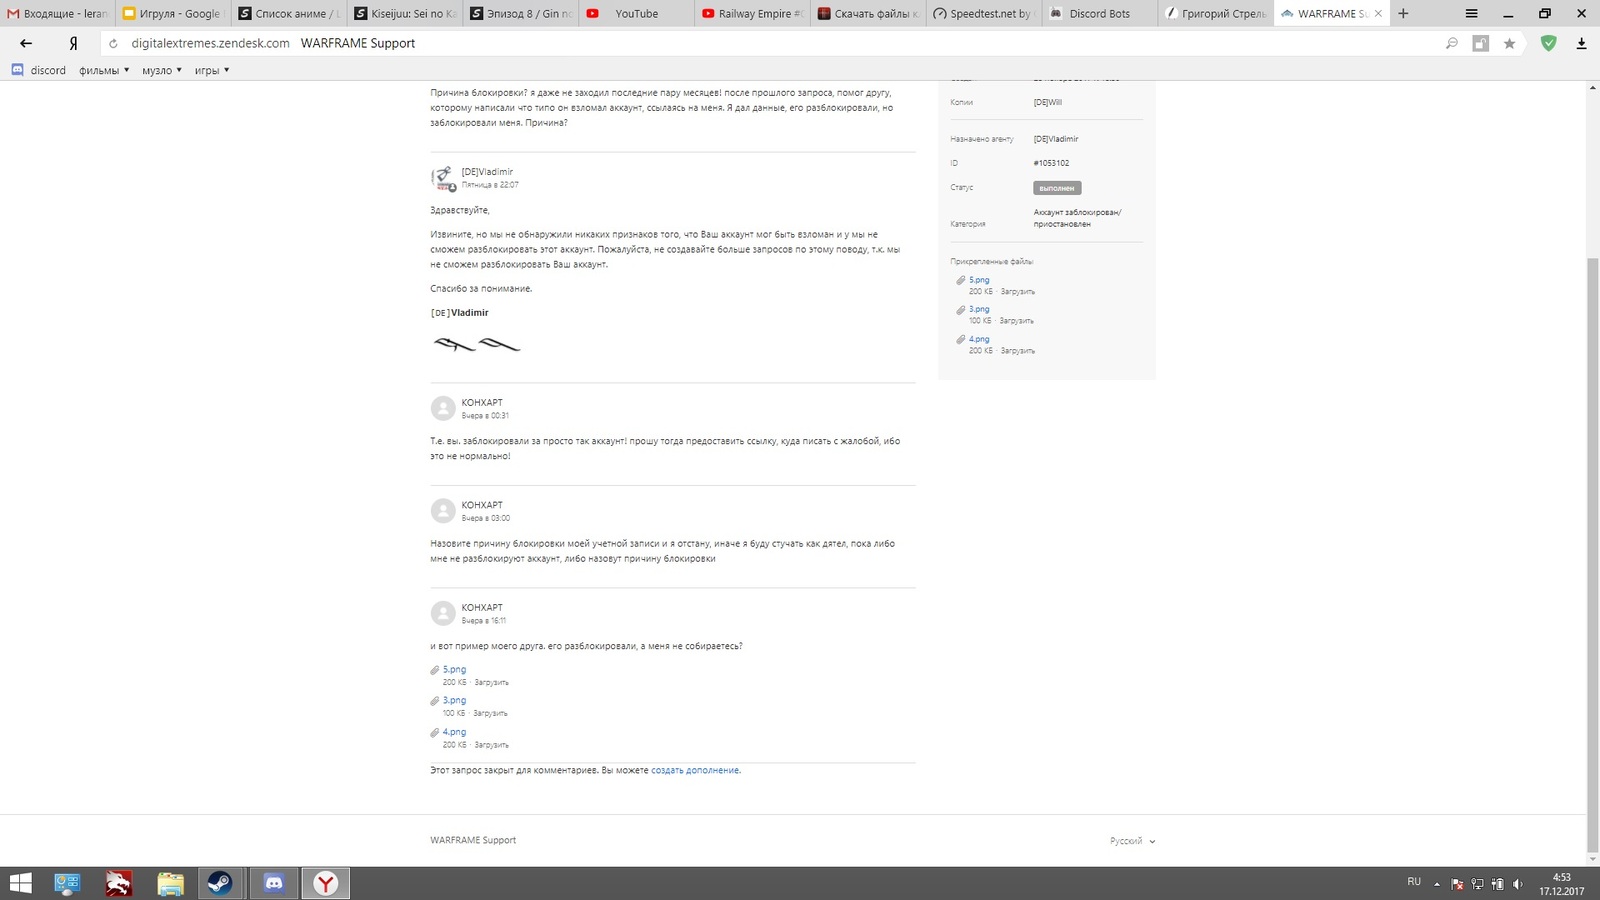Open browser downloads arrow icon
1600x900 pixels.
click(x=1581, y=43)
